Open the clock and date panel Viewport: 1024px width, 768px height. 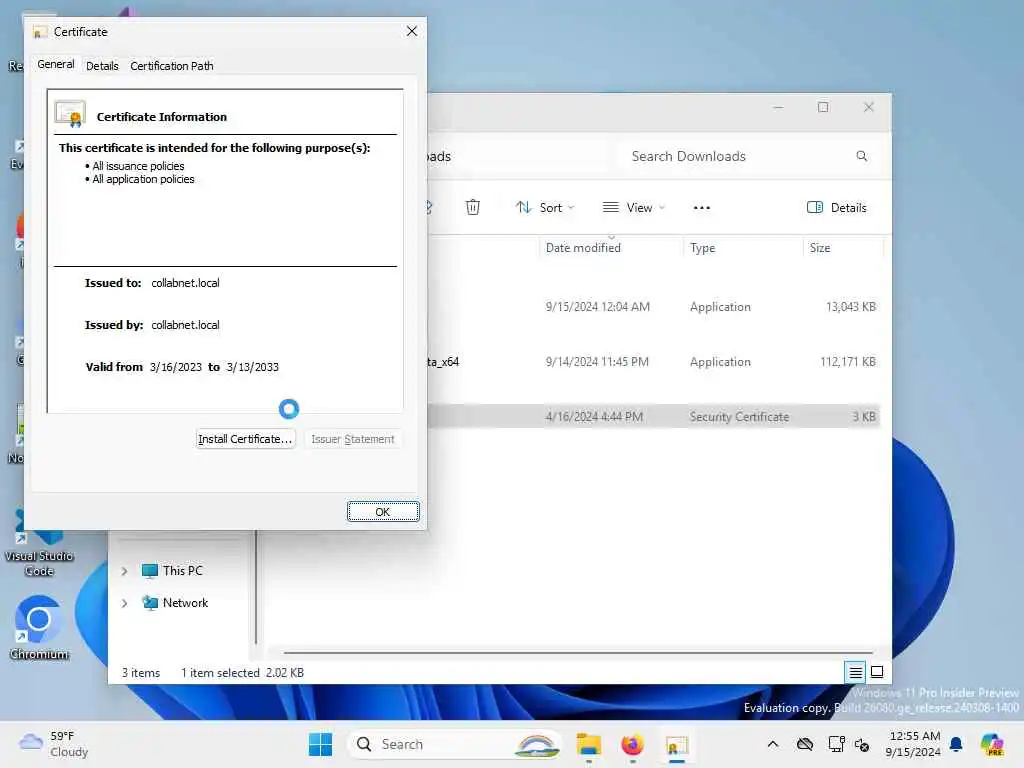914,744
